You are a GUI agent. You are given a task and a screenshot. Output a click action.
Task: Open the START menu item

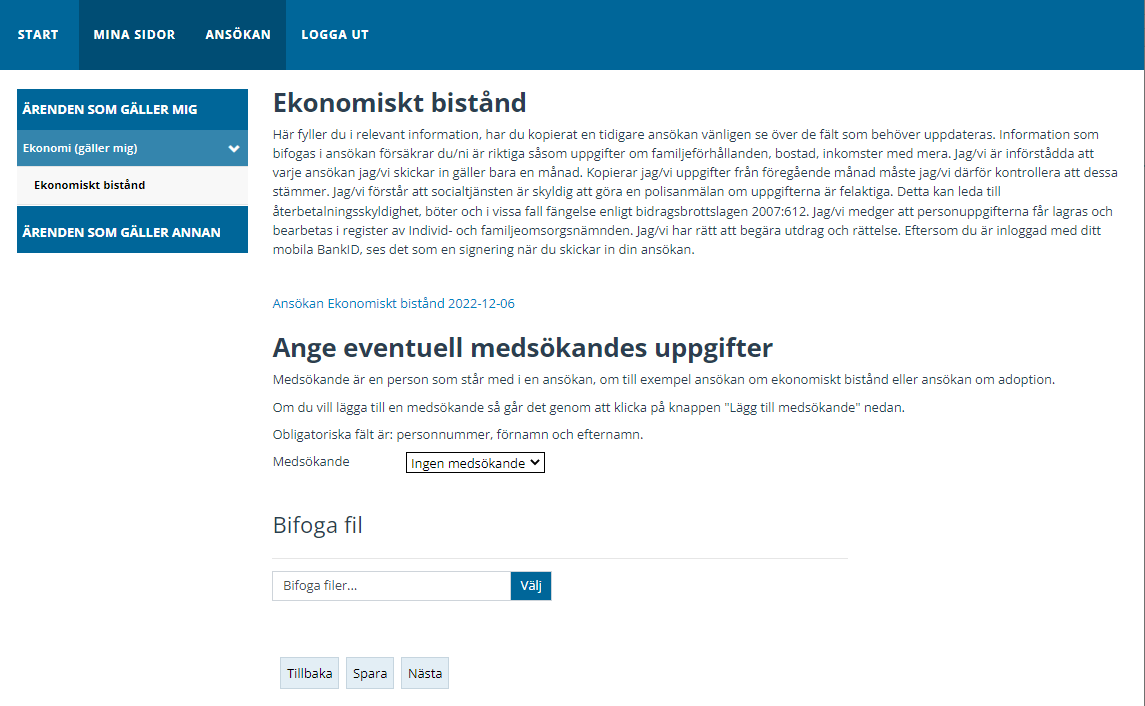(x=38, y=34)
